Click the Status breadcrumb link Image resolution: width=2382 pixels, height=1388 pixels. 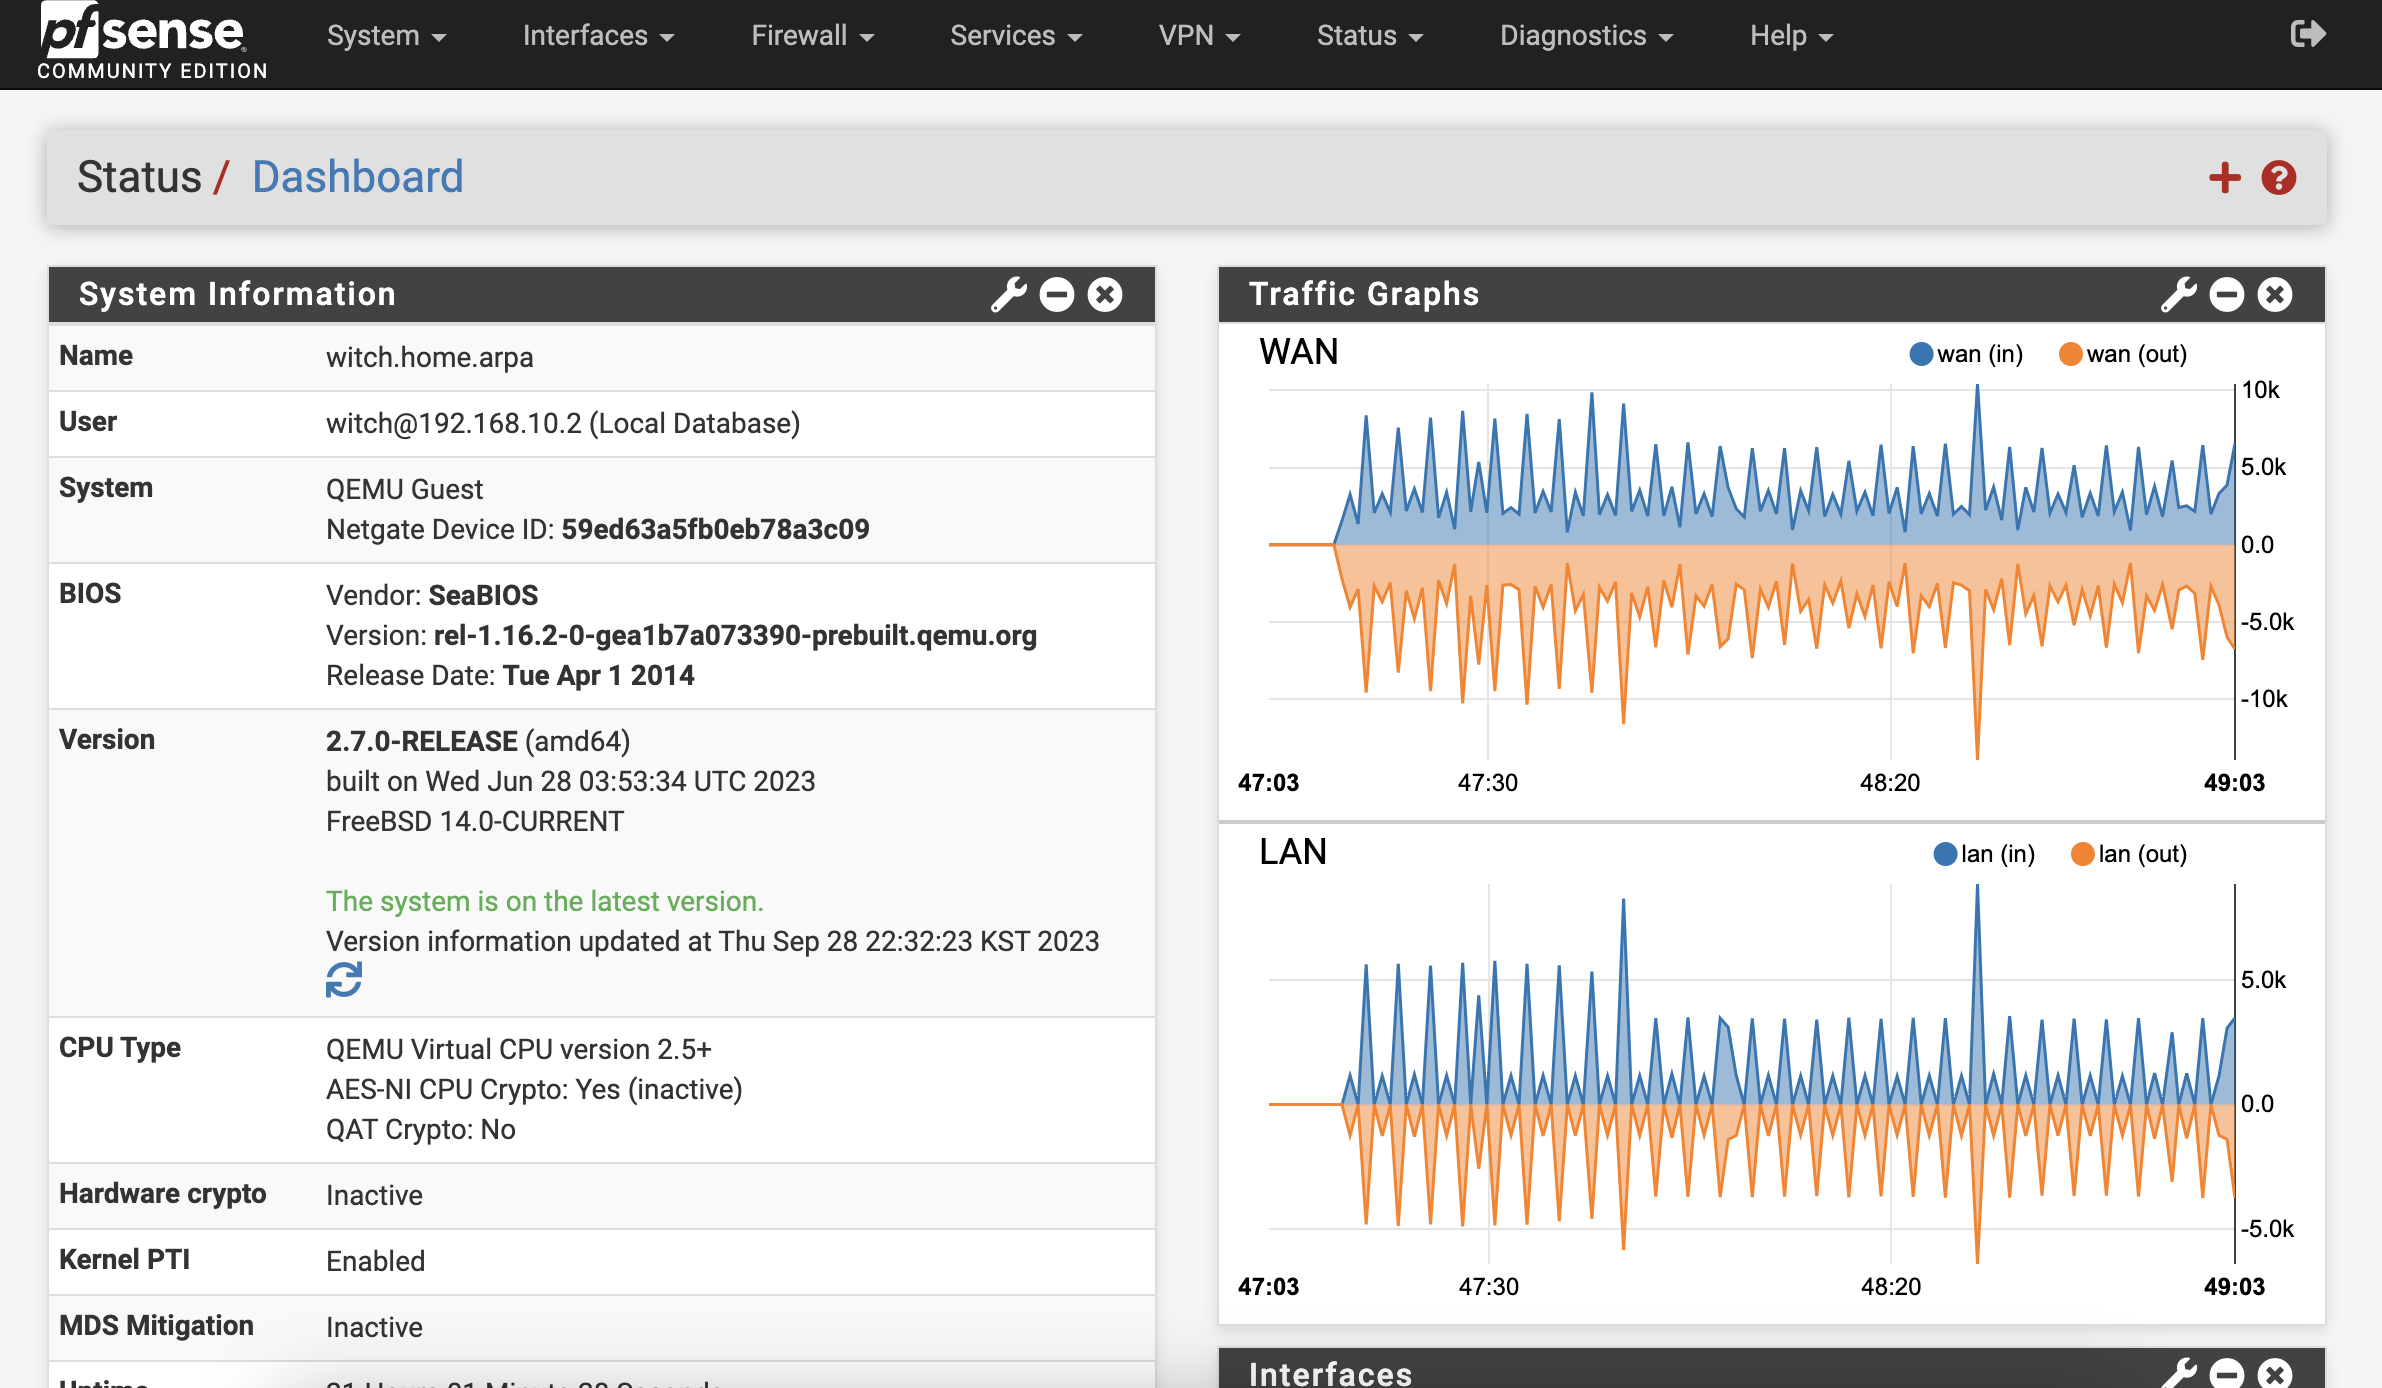pos(140,177)
